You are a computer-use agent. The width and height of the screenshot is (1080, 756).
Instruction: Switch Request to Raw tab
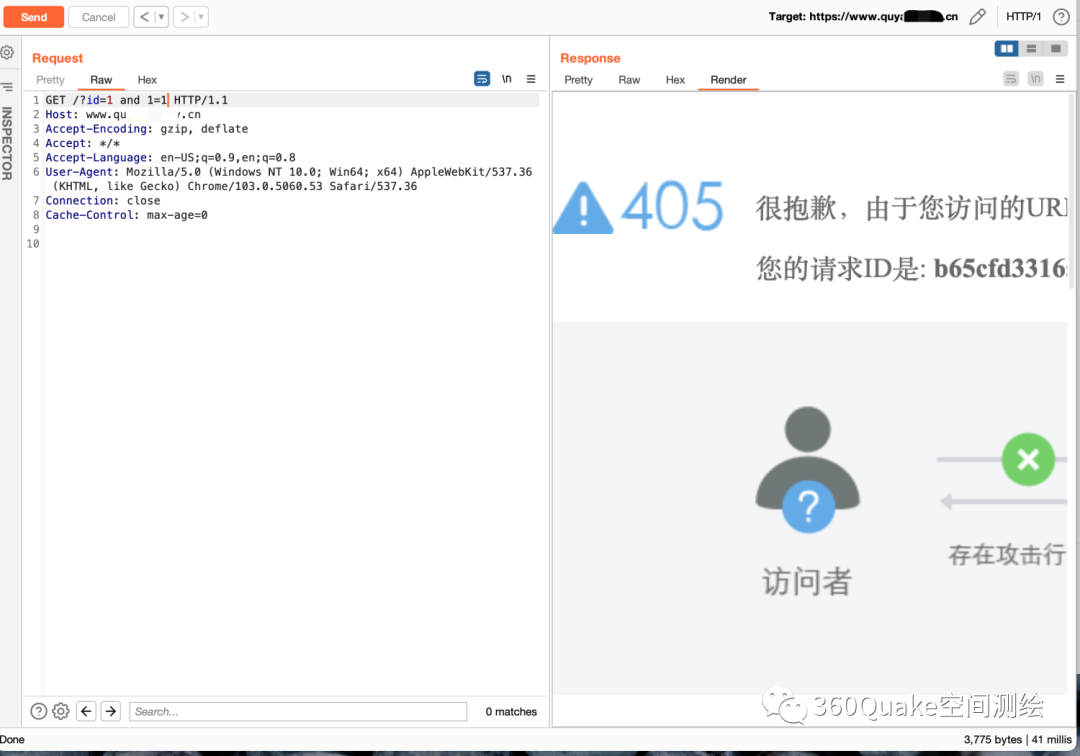coord(101,80)
